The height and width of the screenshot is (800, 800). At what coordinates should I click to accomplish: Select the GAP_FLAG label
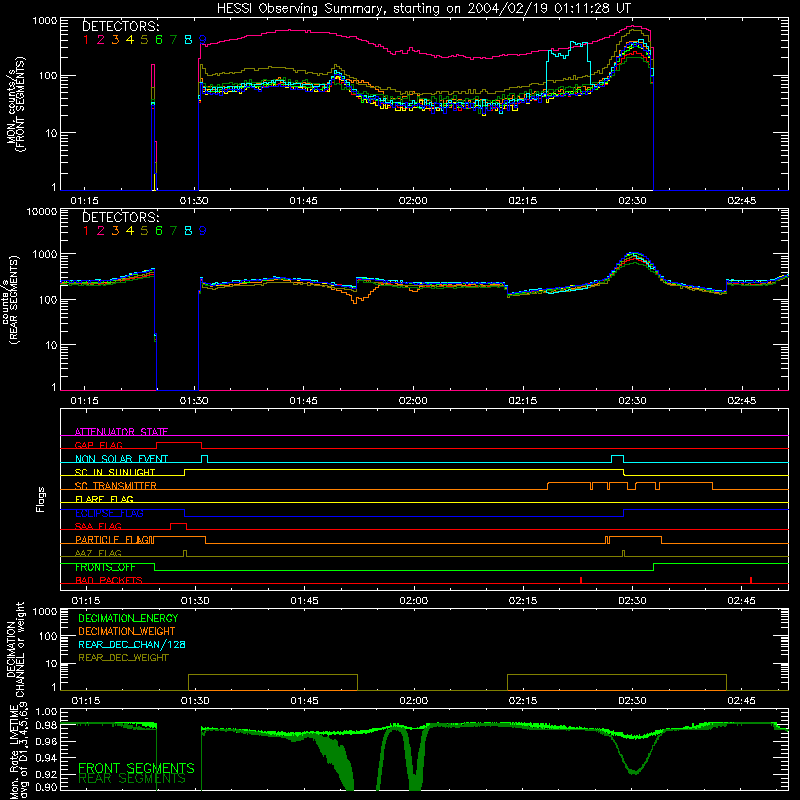click(98, 445)
